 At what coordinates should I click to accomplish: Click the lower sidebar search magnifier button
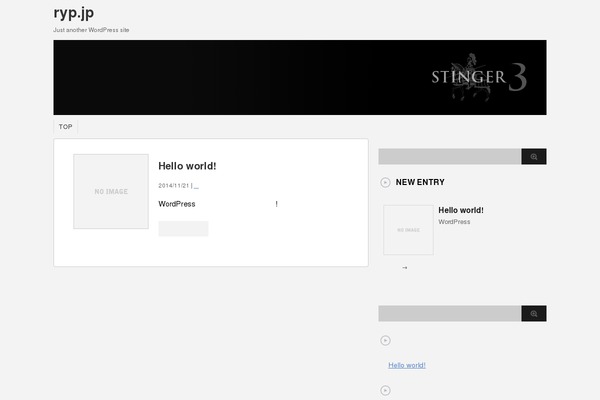click(x=534, y=313)
